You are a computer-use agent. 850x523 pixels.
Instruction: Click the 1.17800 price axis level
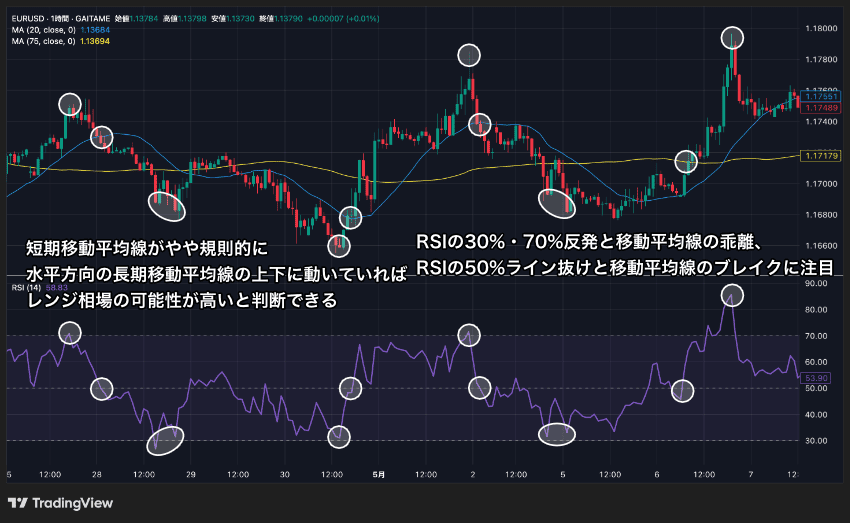tap(821, 59)
